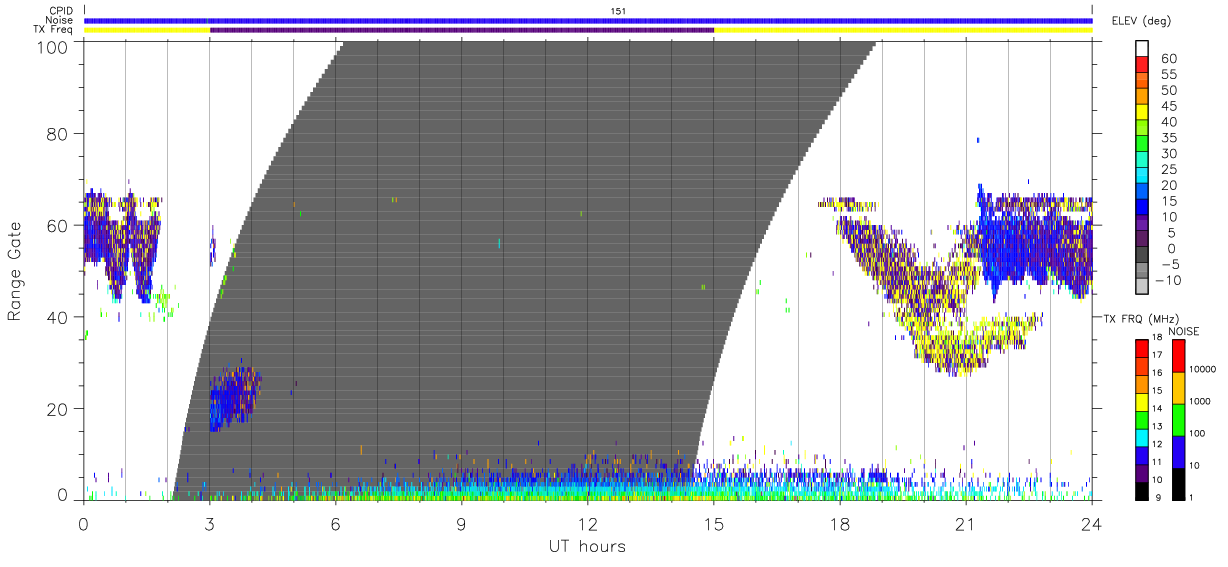
Task: Click the purple TX Freq bar segment
Action: click(461, 30)
